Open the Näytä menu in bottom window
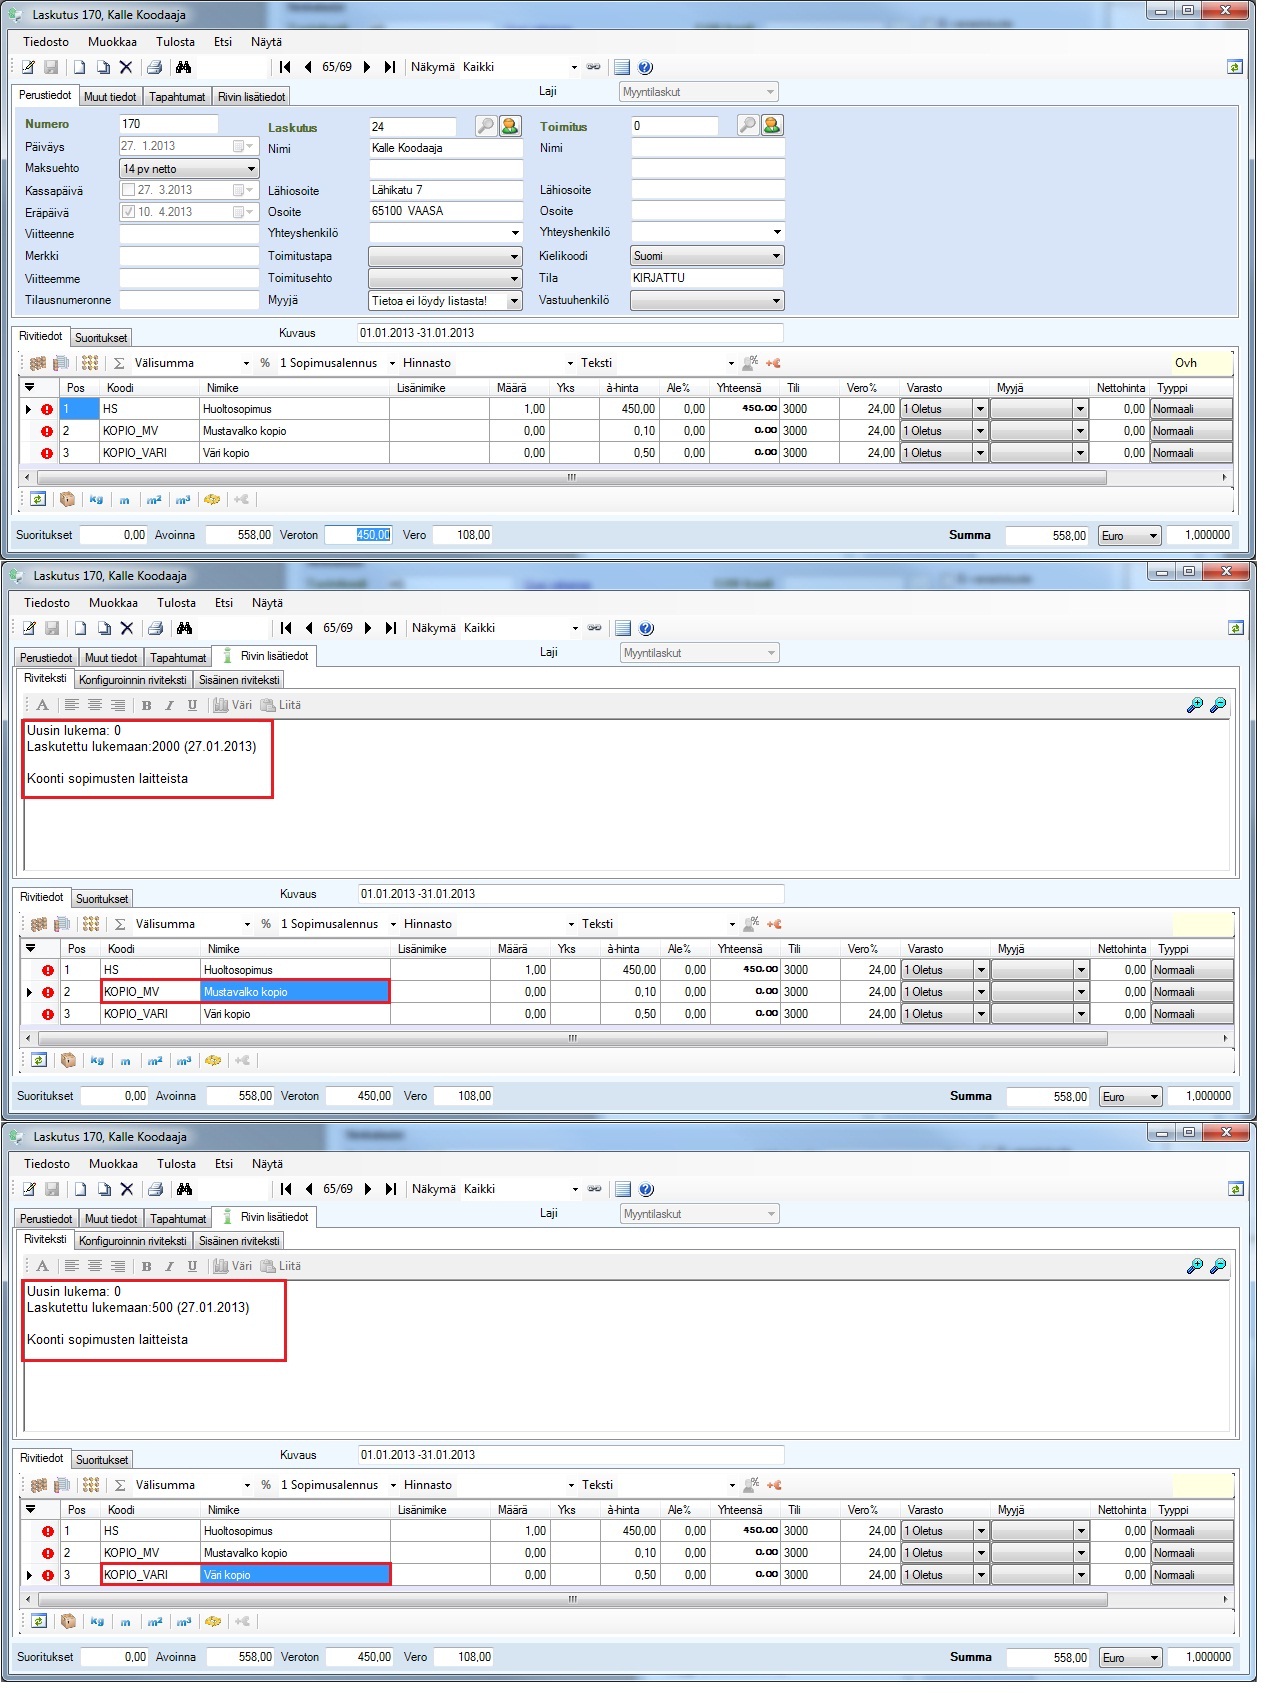 point(267,1164)
